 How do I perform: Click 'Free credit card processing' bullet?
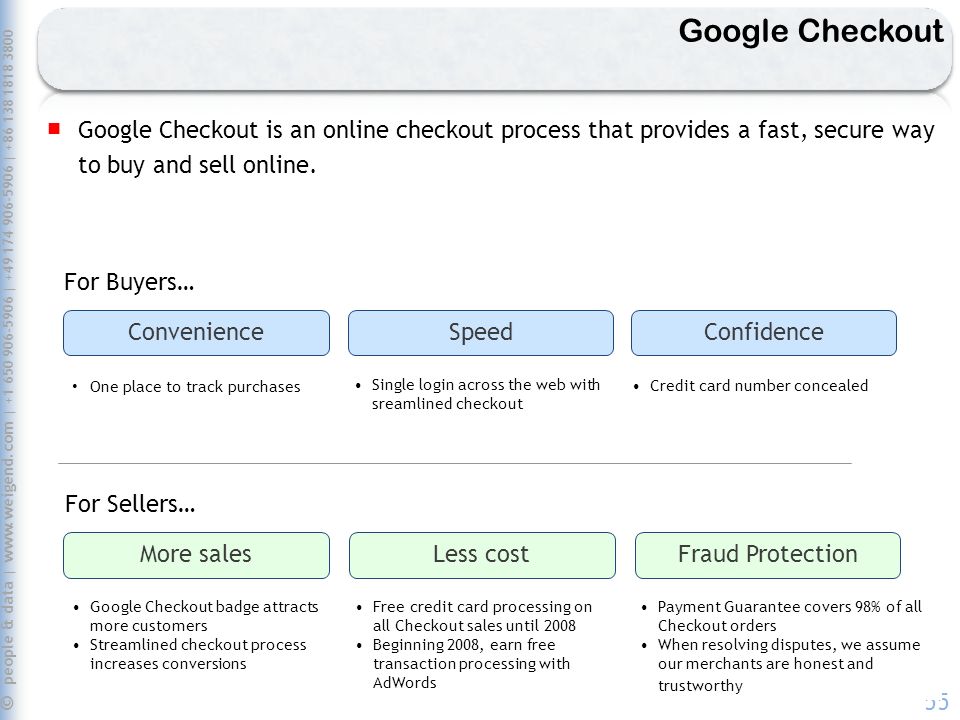pyautogui.click(x=482, y=616)
